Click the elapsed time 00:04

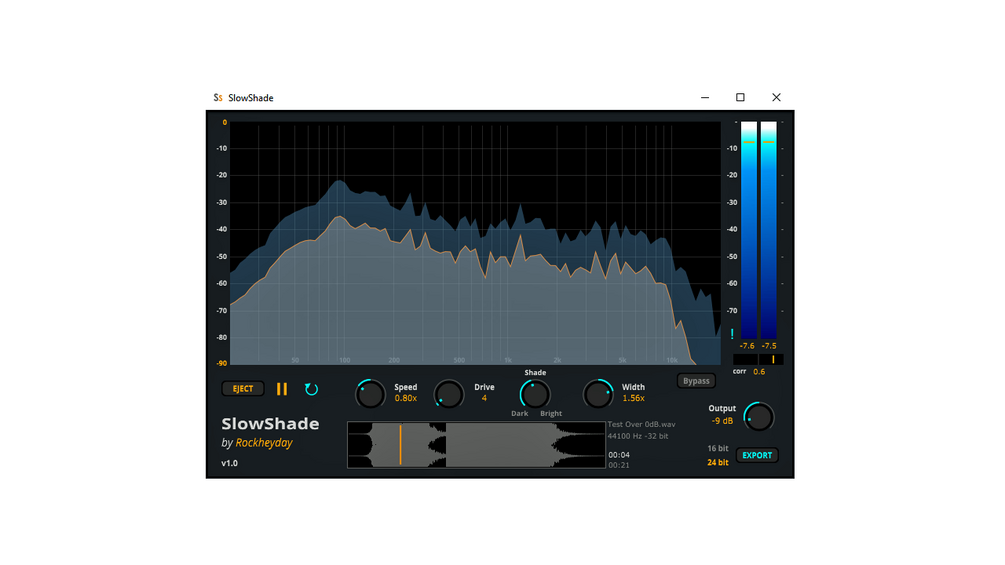(x=619, y=455)
